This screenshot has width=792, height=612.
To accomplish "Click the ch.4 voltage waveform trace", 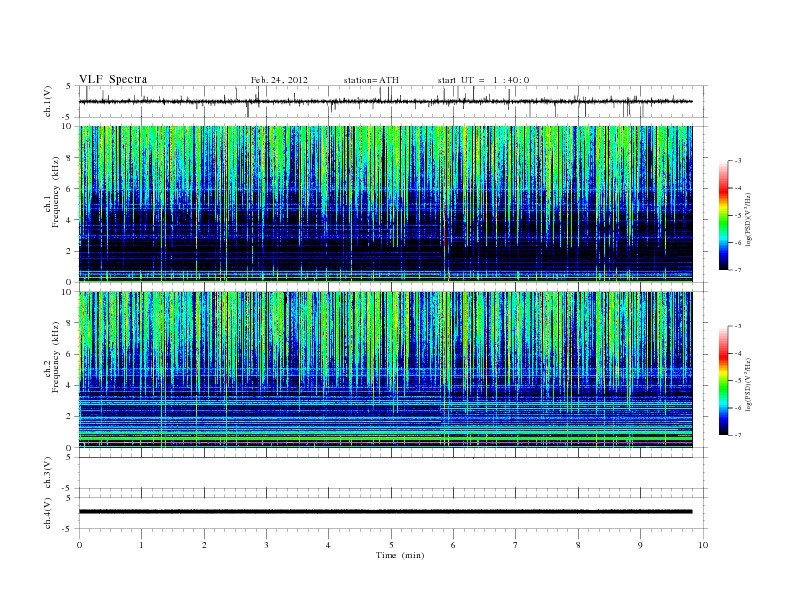I will click(x=385, y=512).
